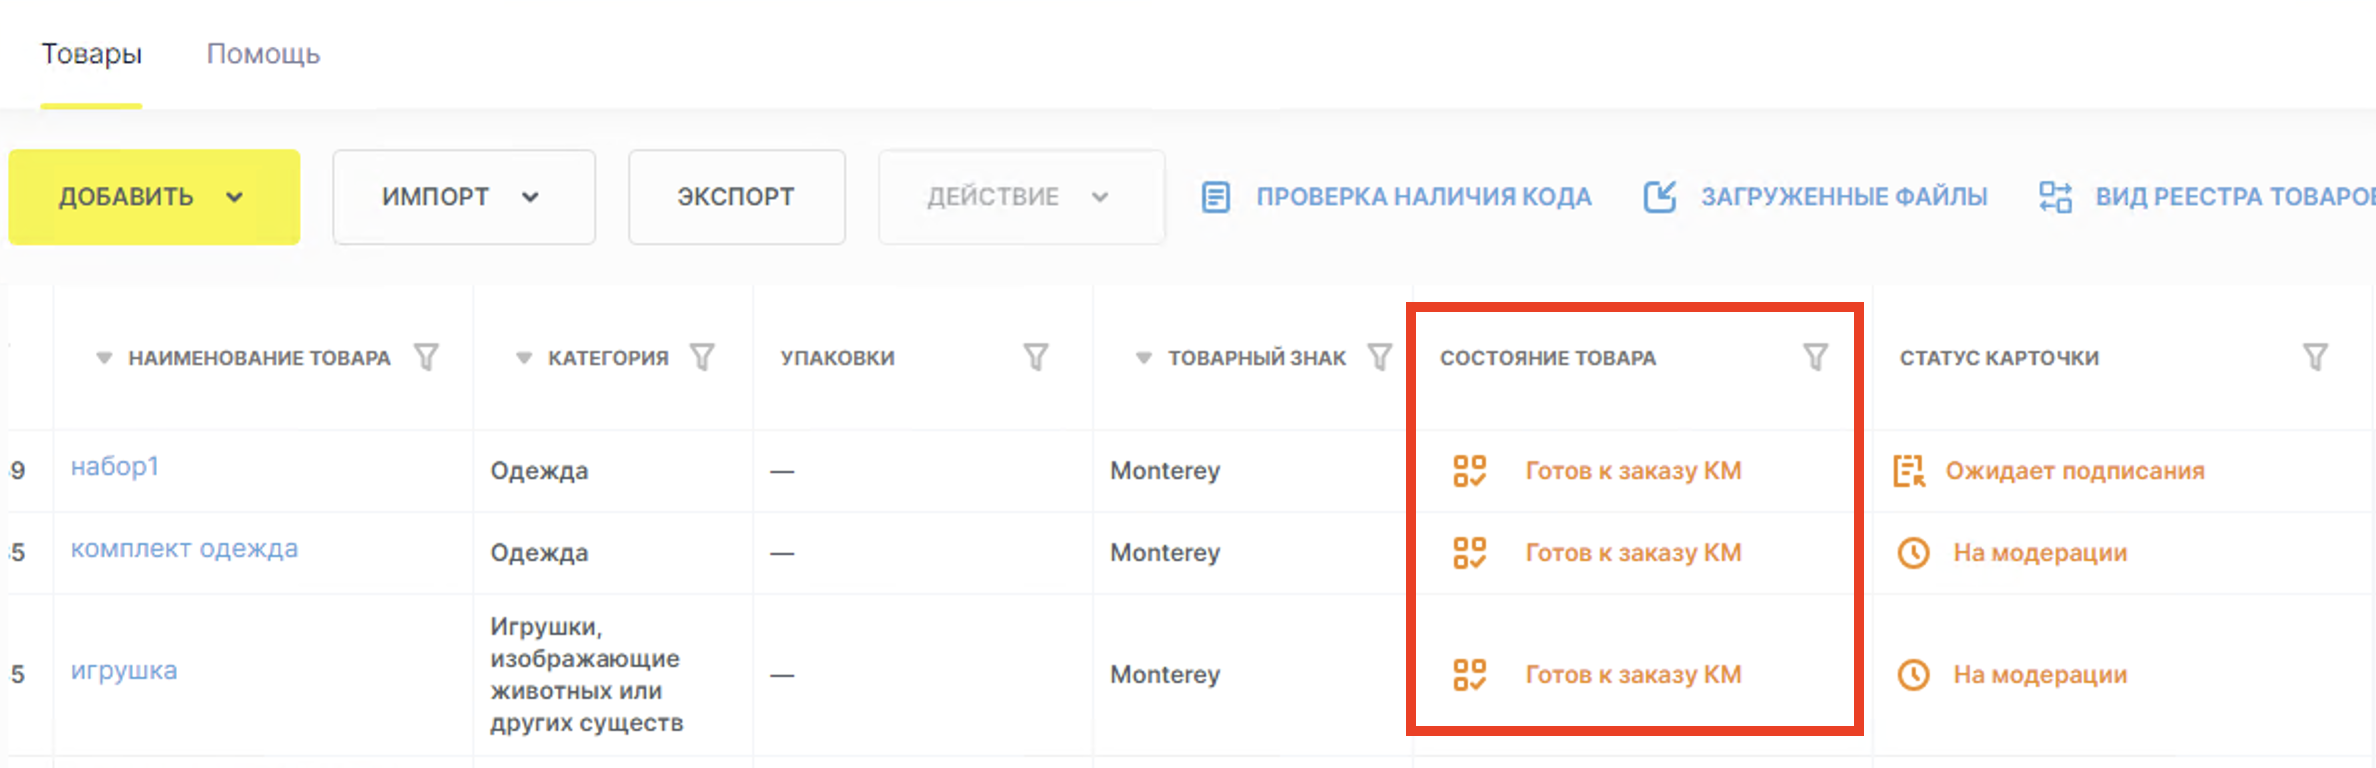Click the registry view icon
The image size is (2376, 768).
[x=2056, y=197]
